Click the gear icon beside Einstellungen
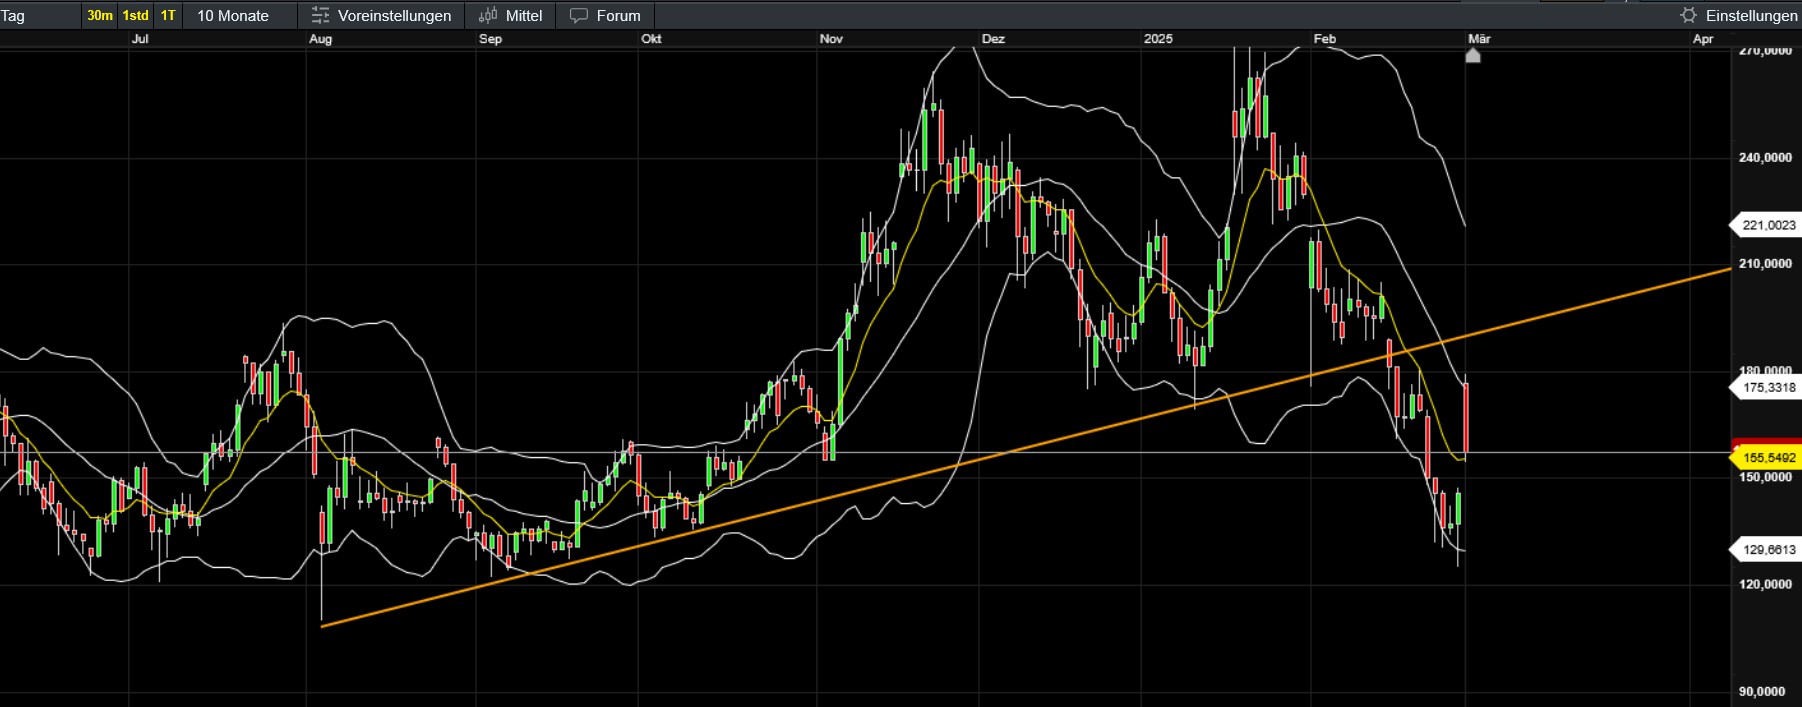This screenshot has width=1802, height=707. click(1689, 15)
